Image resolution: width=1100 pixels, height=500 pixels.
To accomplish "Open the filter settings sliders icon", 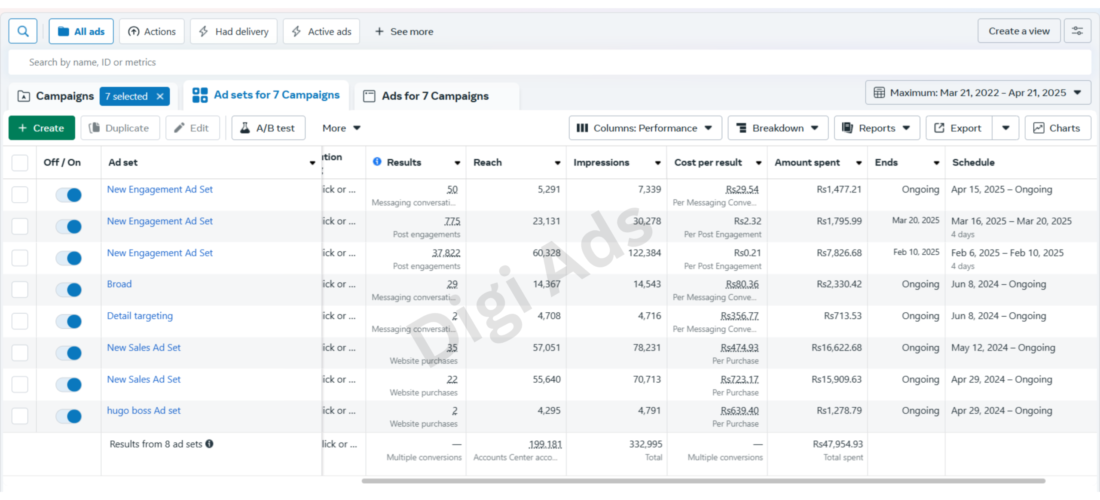I will click(1078, 31).
